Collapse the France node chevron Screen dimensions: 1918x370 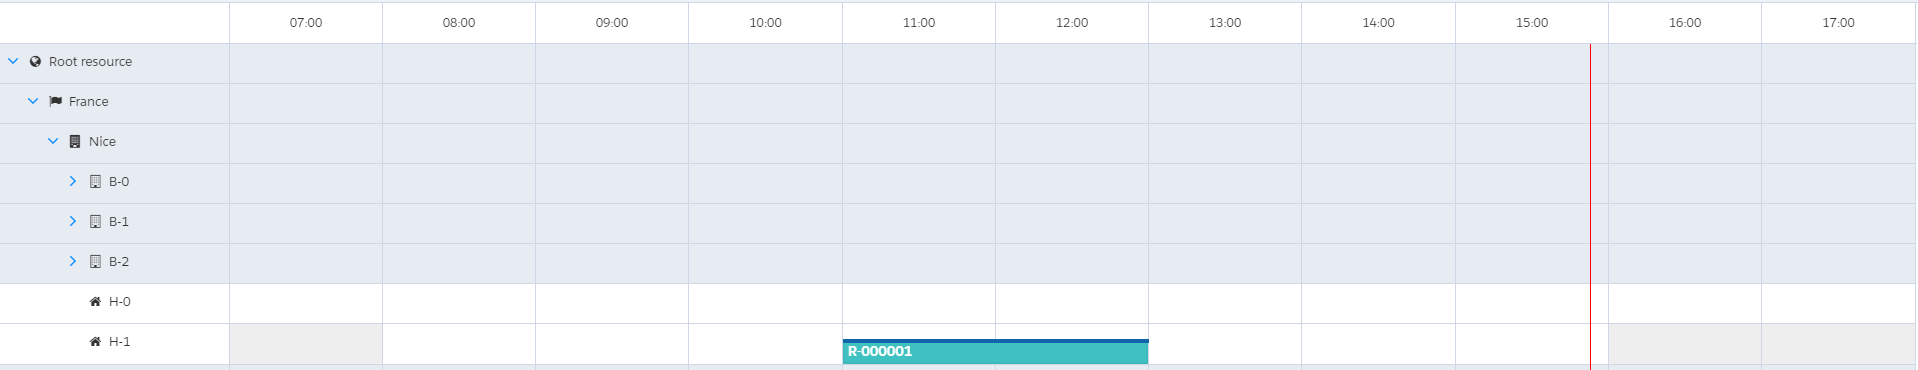pos(33,101)
